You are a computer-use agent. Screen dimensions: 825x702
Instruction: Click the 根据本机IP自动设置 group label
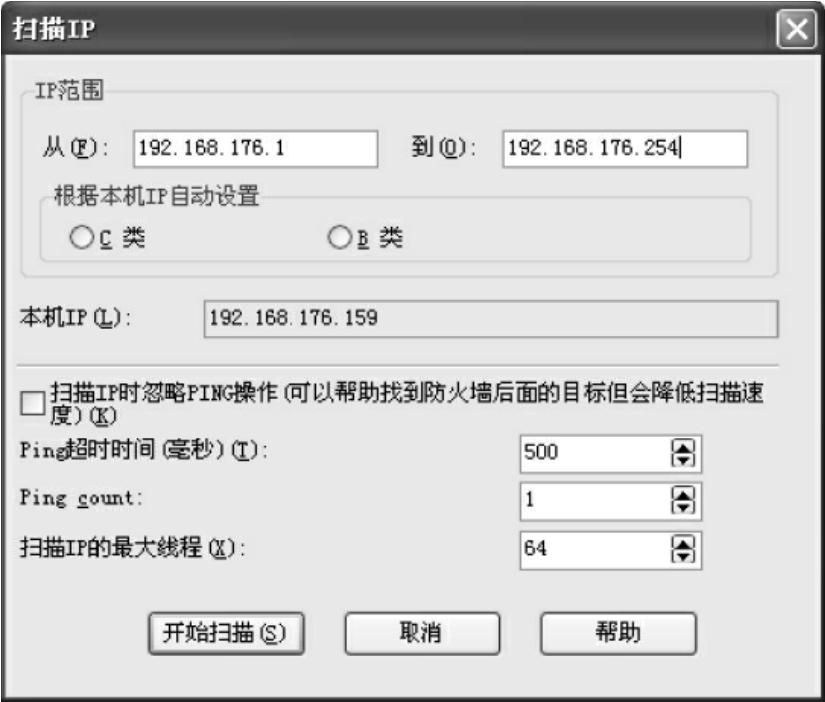156,196
